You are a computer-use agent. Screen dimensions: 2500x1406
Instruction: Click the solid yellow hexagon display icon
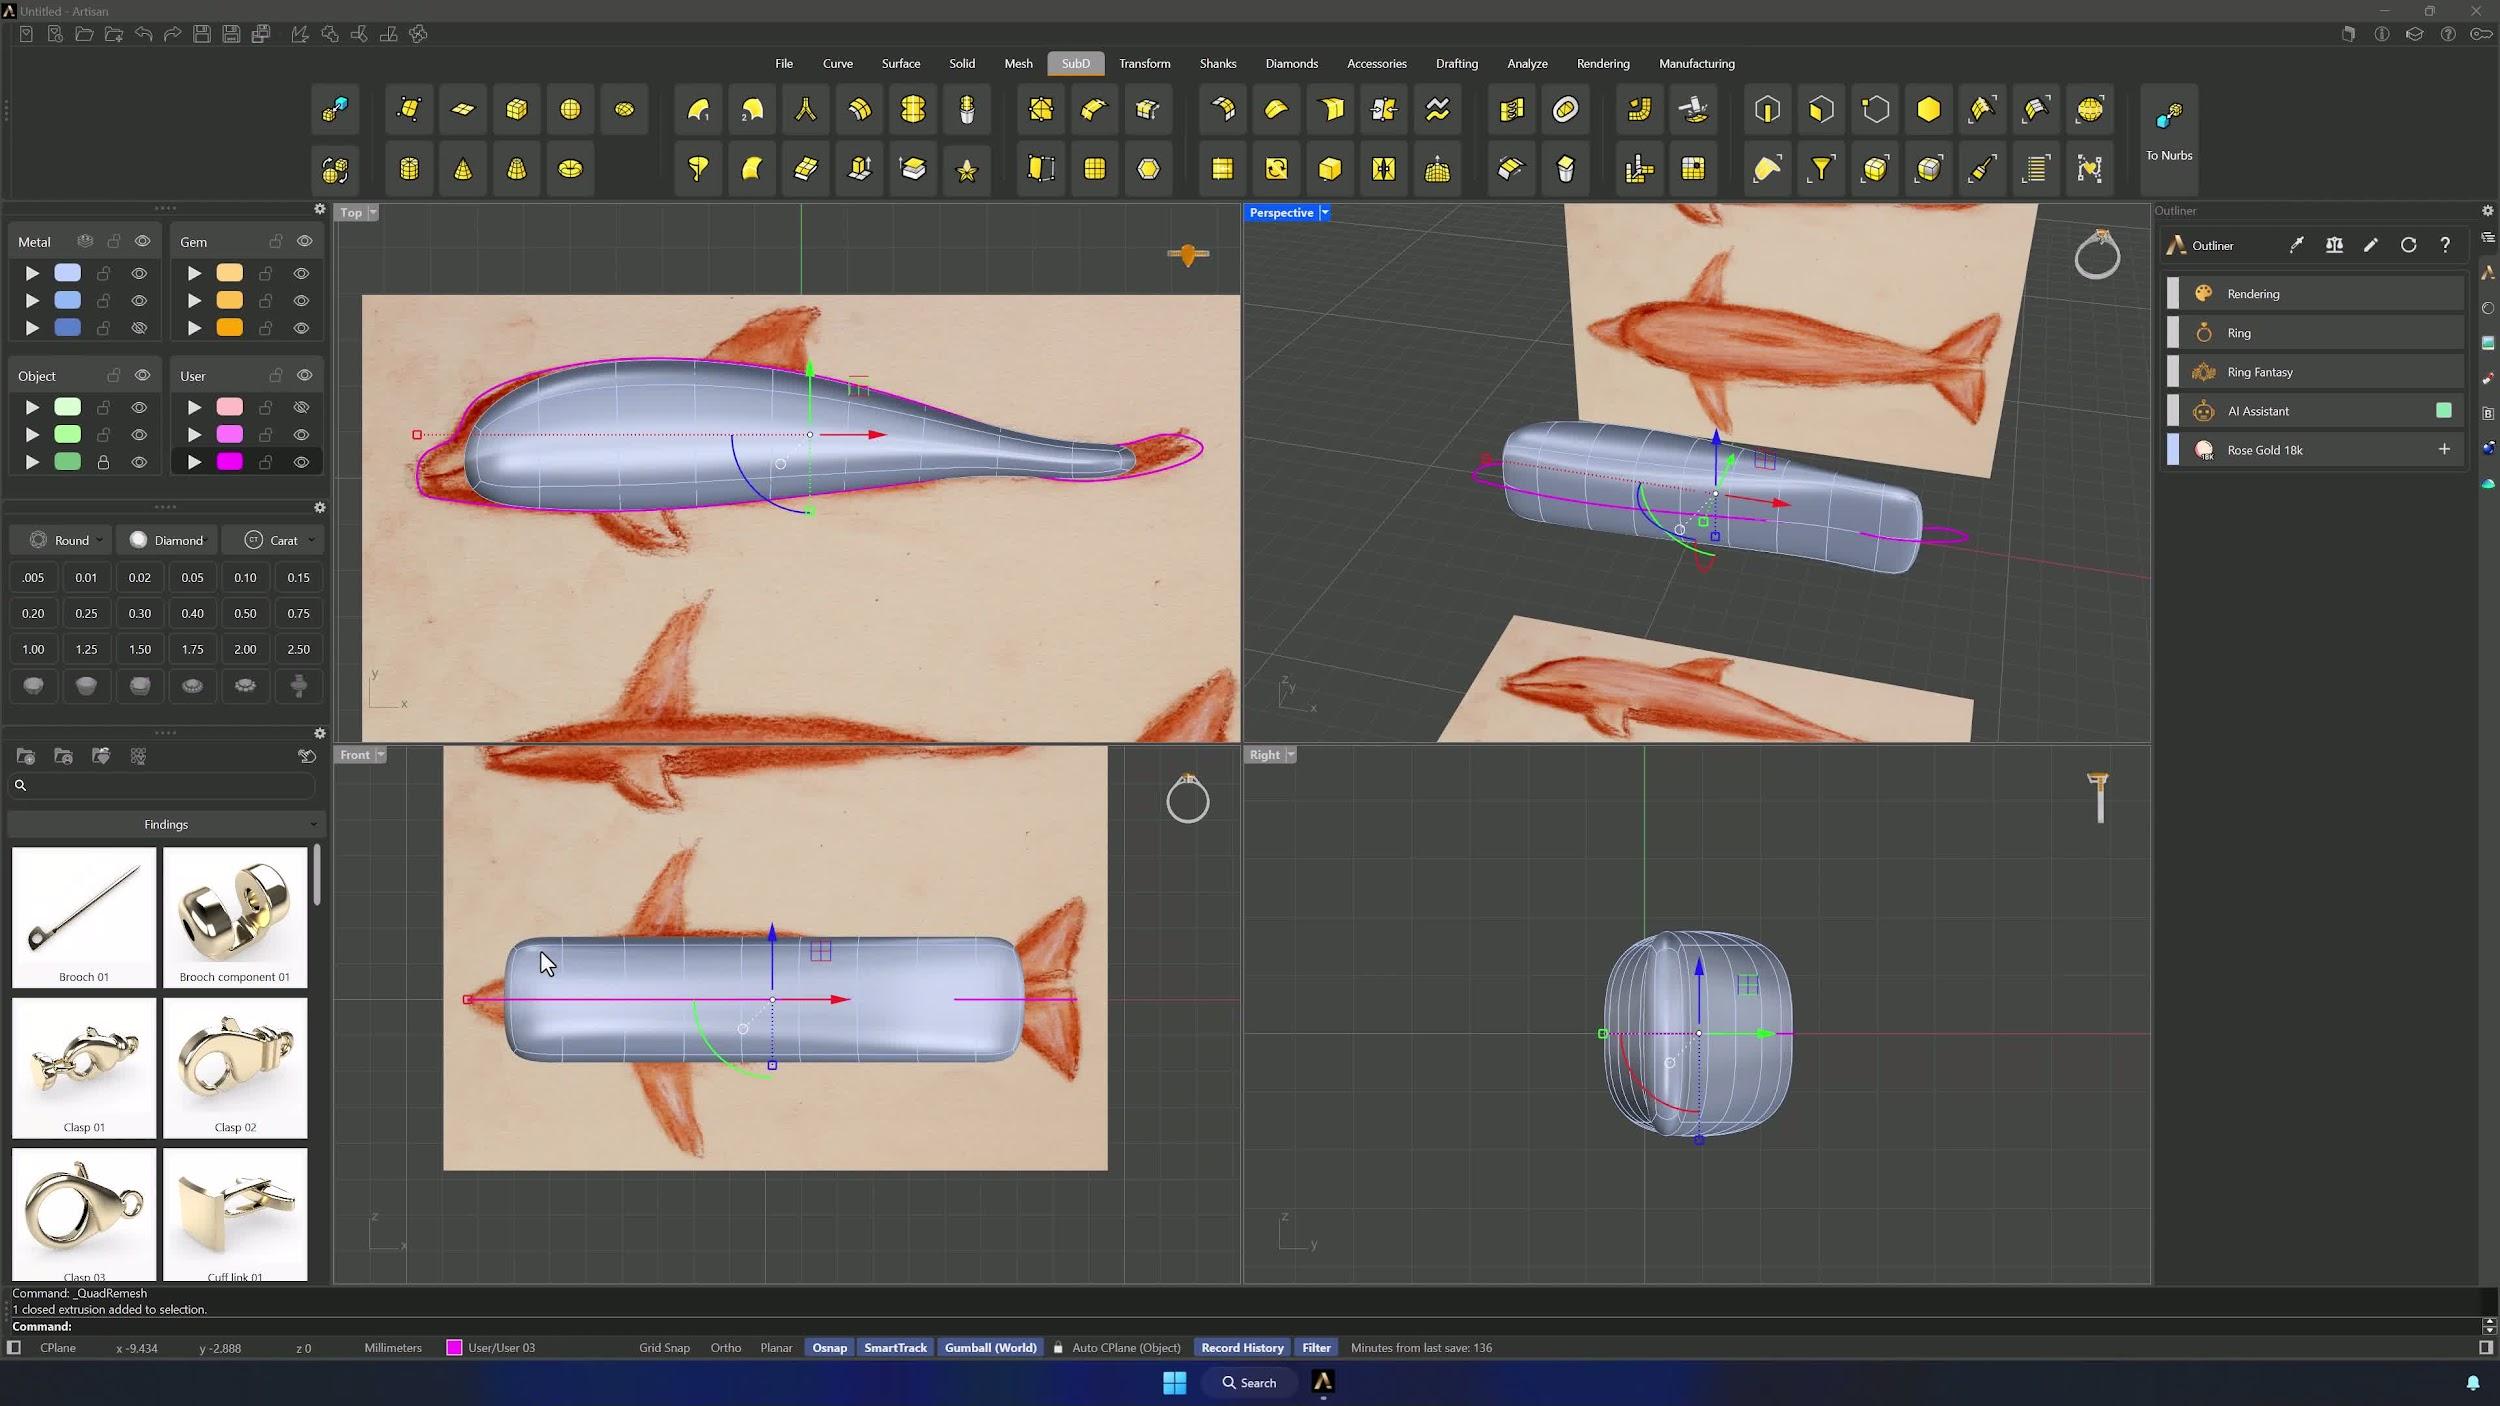1928,109
